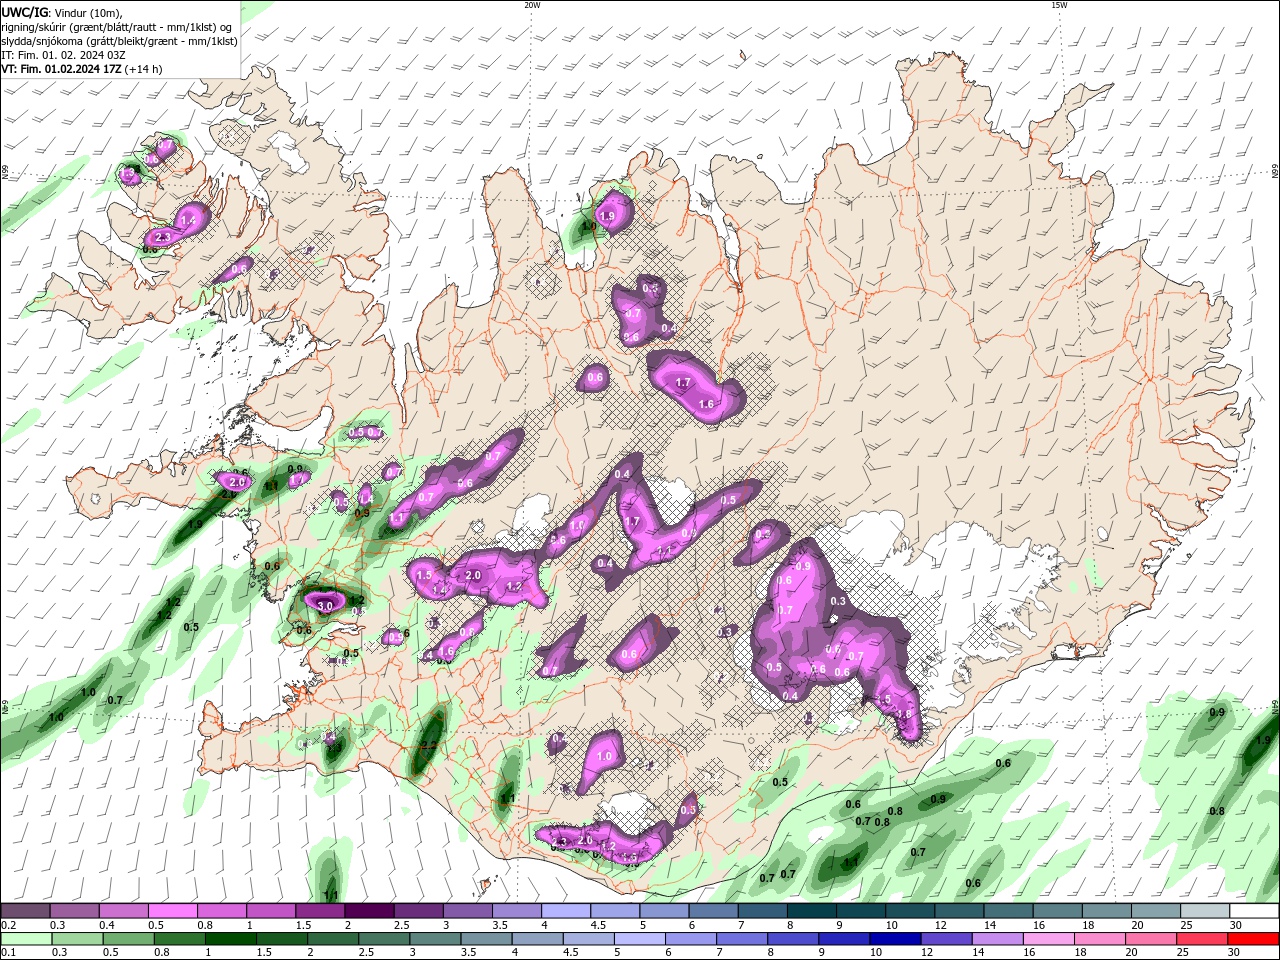The width and height of the screenshot is (1280, 960).
Task: Click the royal blue 8–9 rain legend swatch
Action: tap(845, 939)
